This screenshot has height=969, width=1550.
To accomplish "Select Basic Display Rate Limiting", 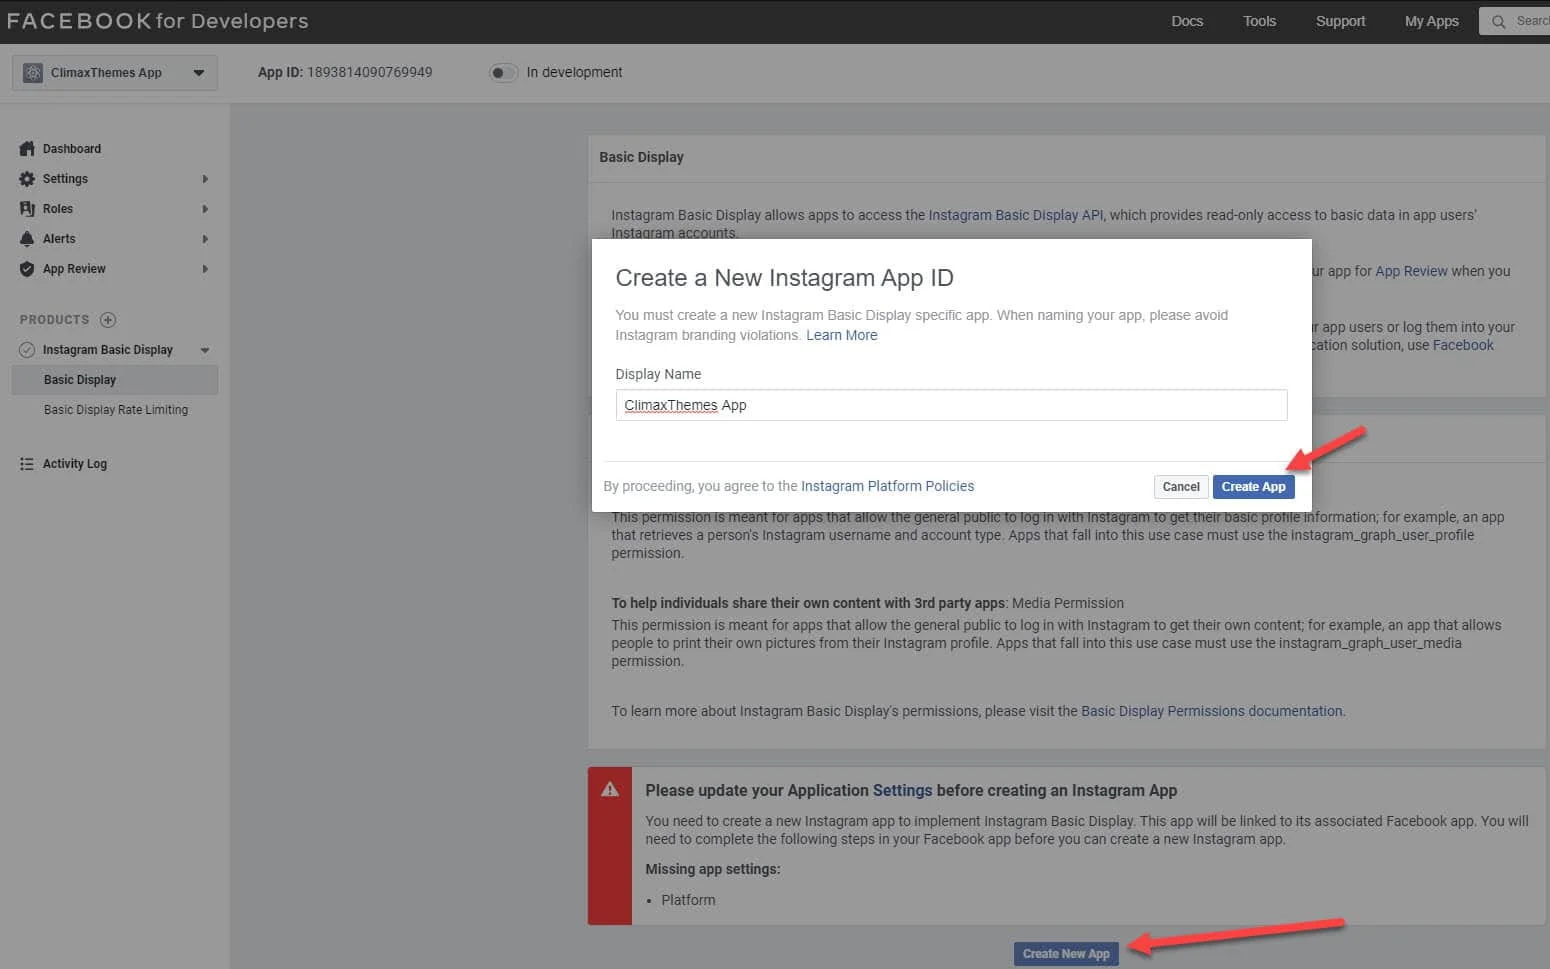I will tap(115, 410).
